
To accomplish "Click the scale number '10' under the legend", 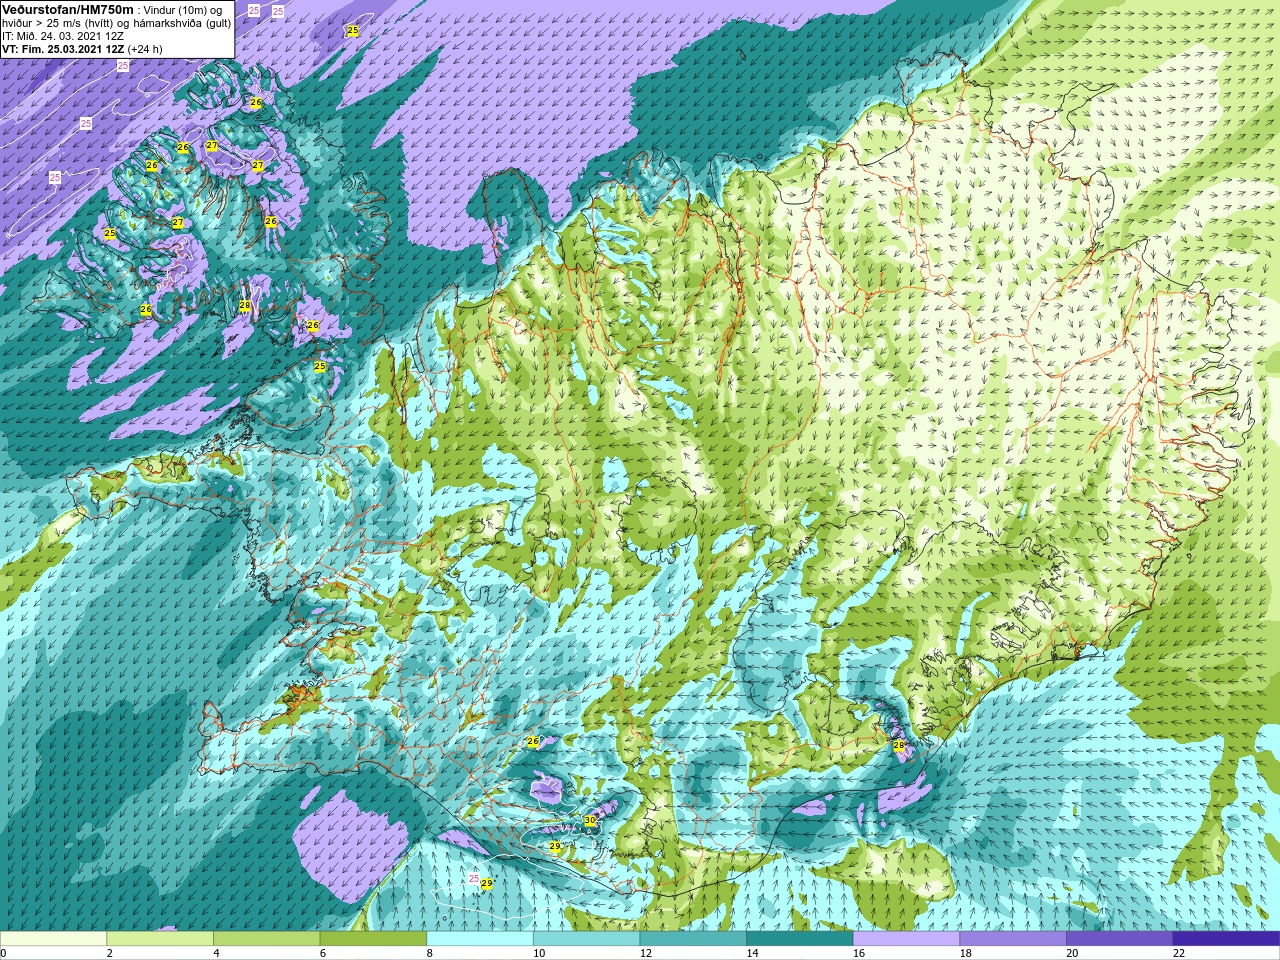I will point(539,953).
